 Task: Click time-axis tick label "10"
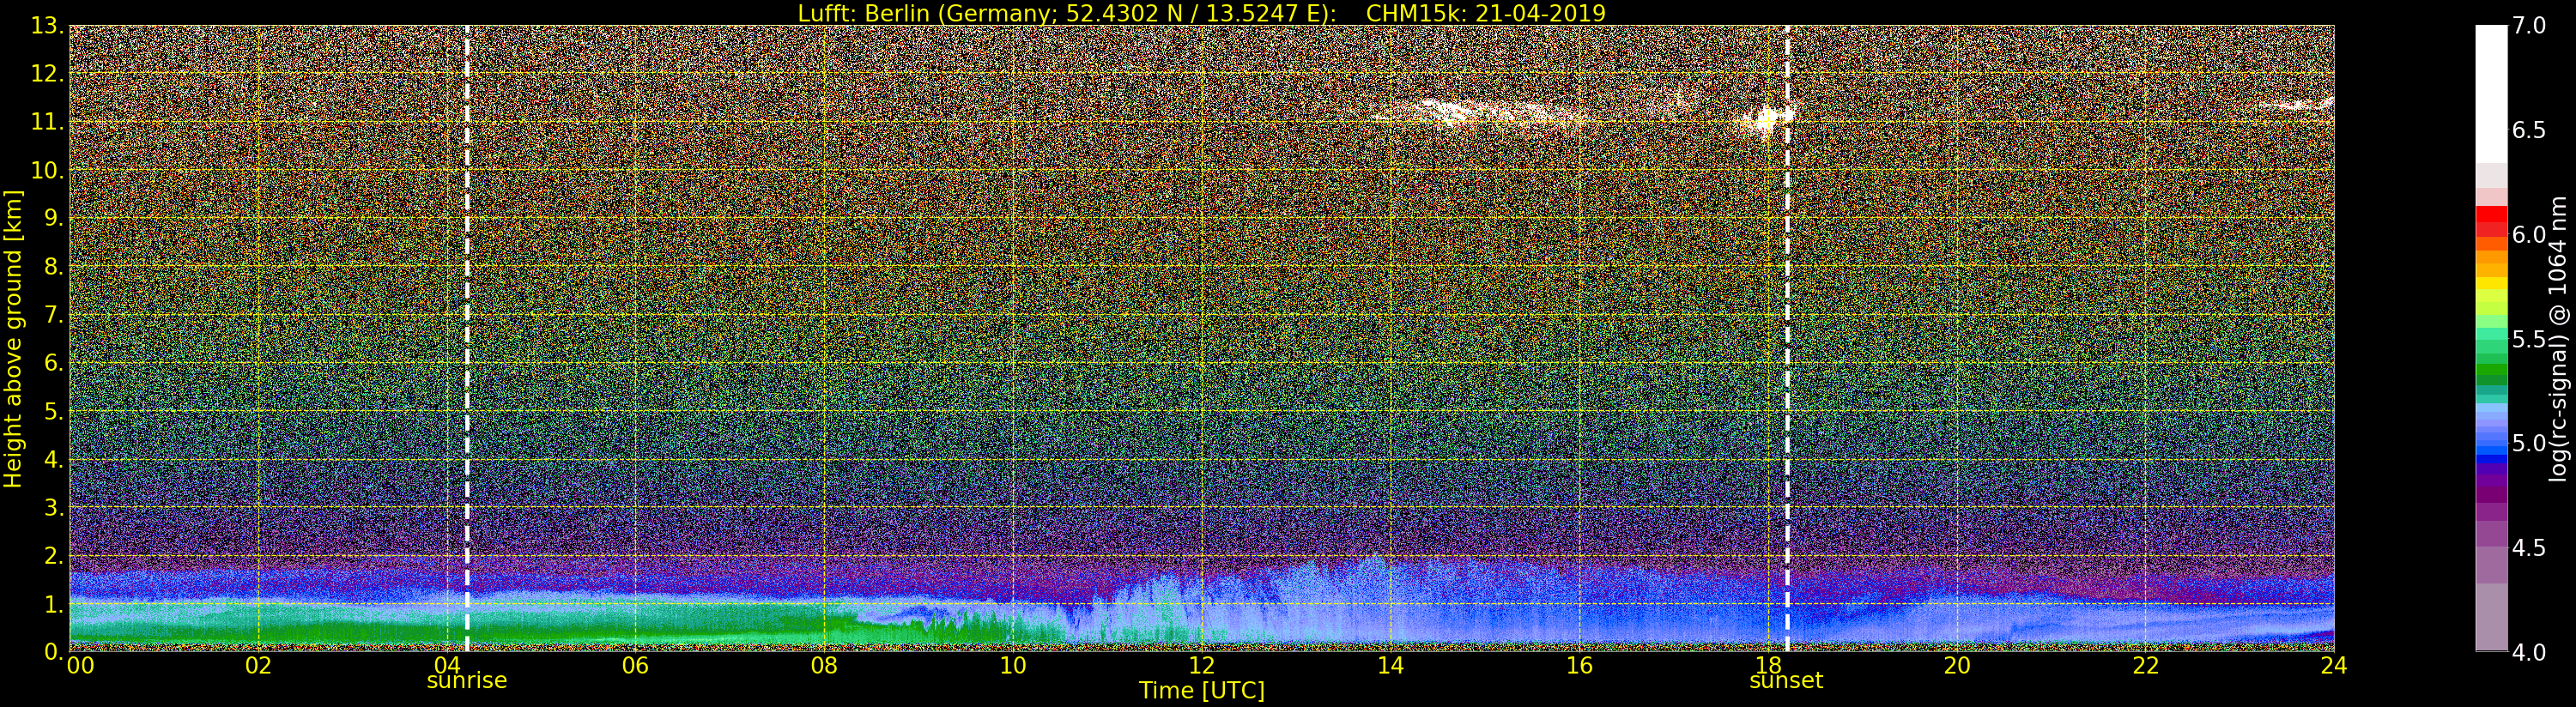1013,666
